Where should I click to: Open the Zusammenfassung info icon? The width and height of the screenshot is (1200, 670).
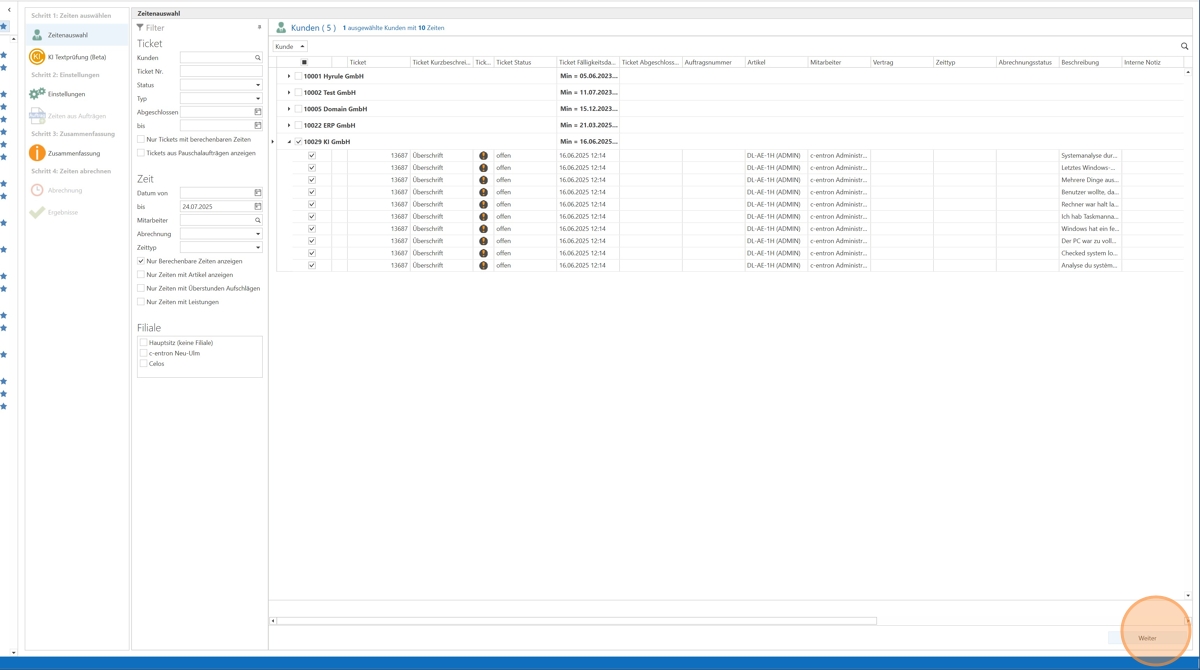pos(37,153)
